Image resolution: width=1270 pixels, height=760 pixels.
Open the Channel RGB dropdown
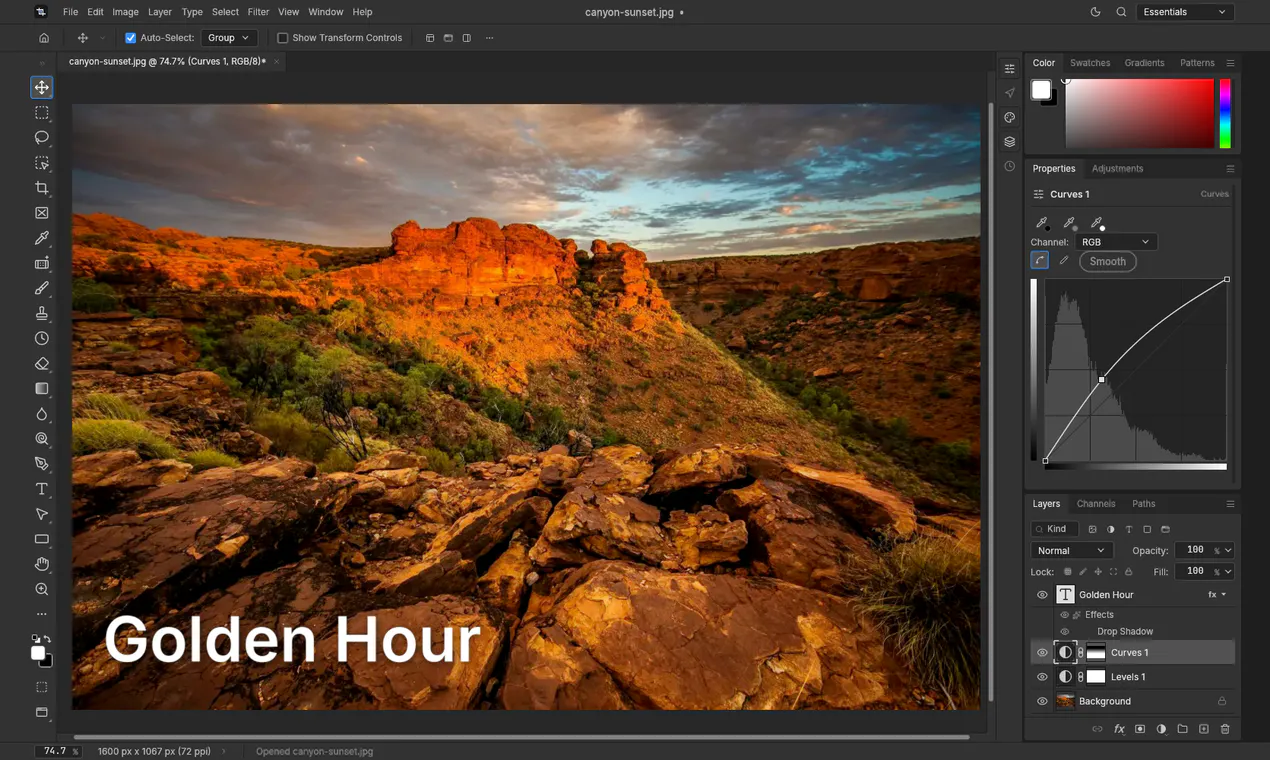point(1115,242)
